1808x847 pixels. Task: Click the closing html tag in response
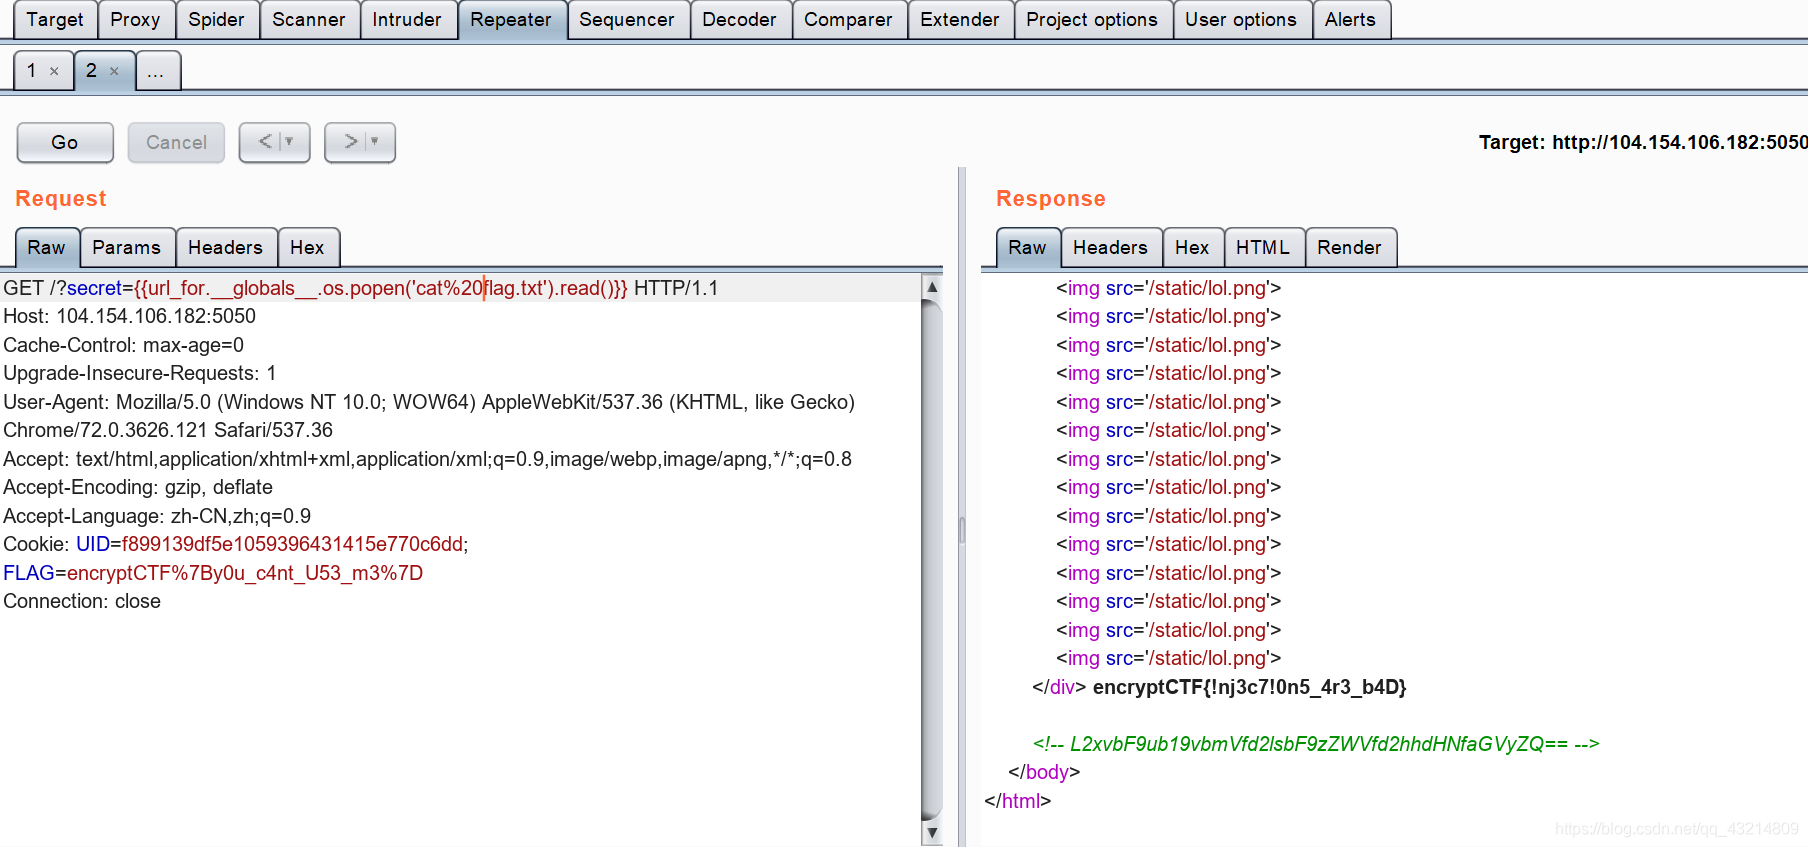(1018, 801)
